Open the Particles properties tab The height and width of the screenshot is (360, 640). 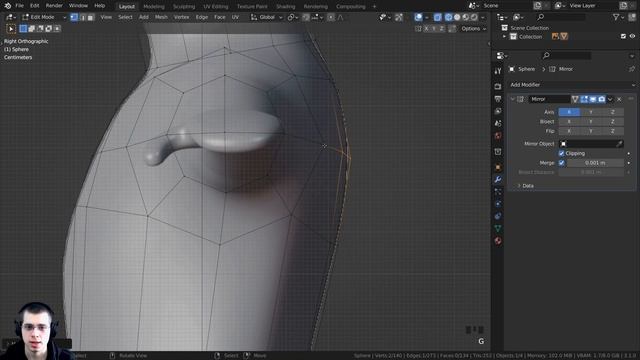coord(498,192)
